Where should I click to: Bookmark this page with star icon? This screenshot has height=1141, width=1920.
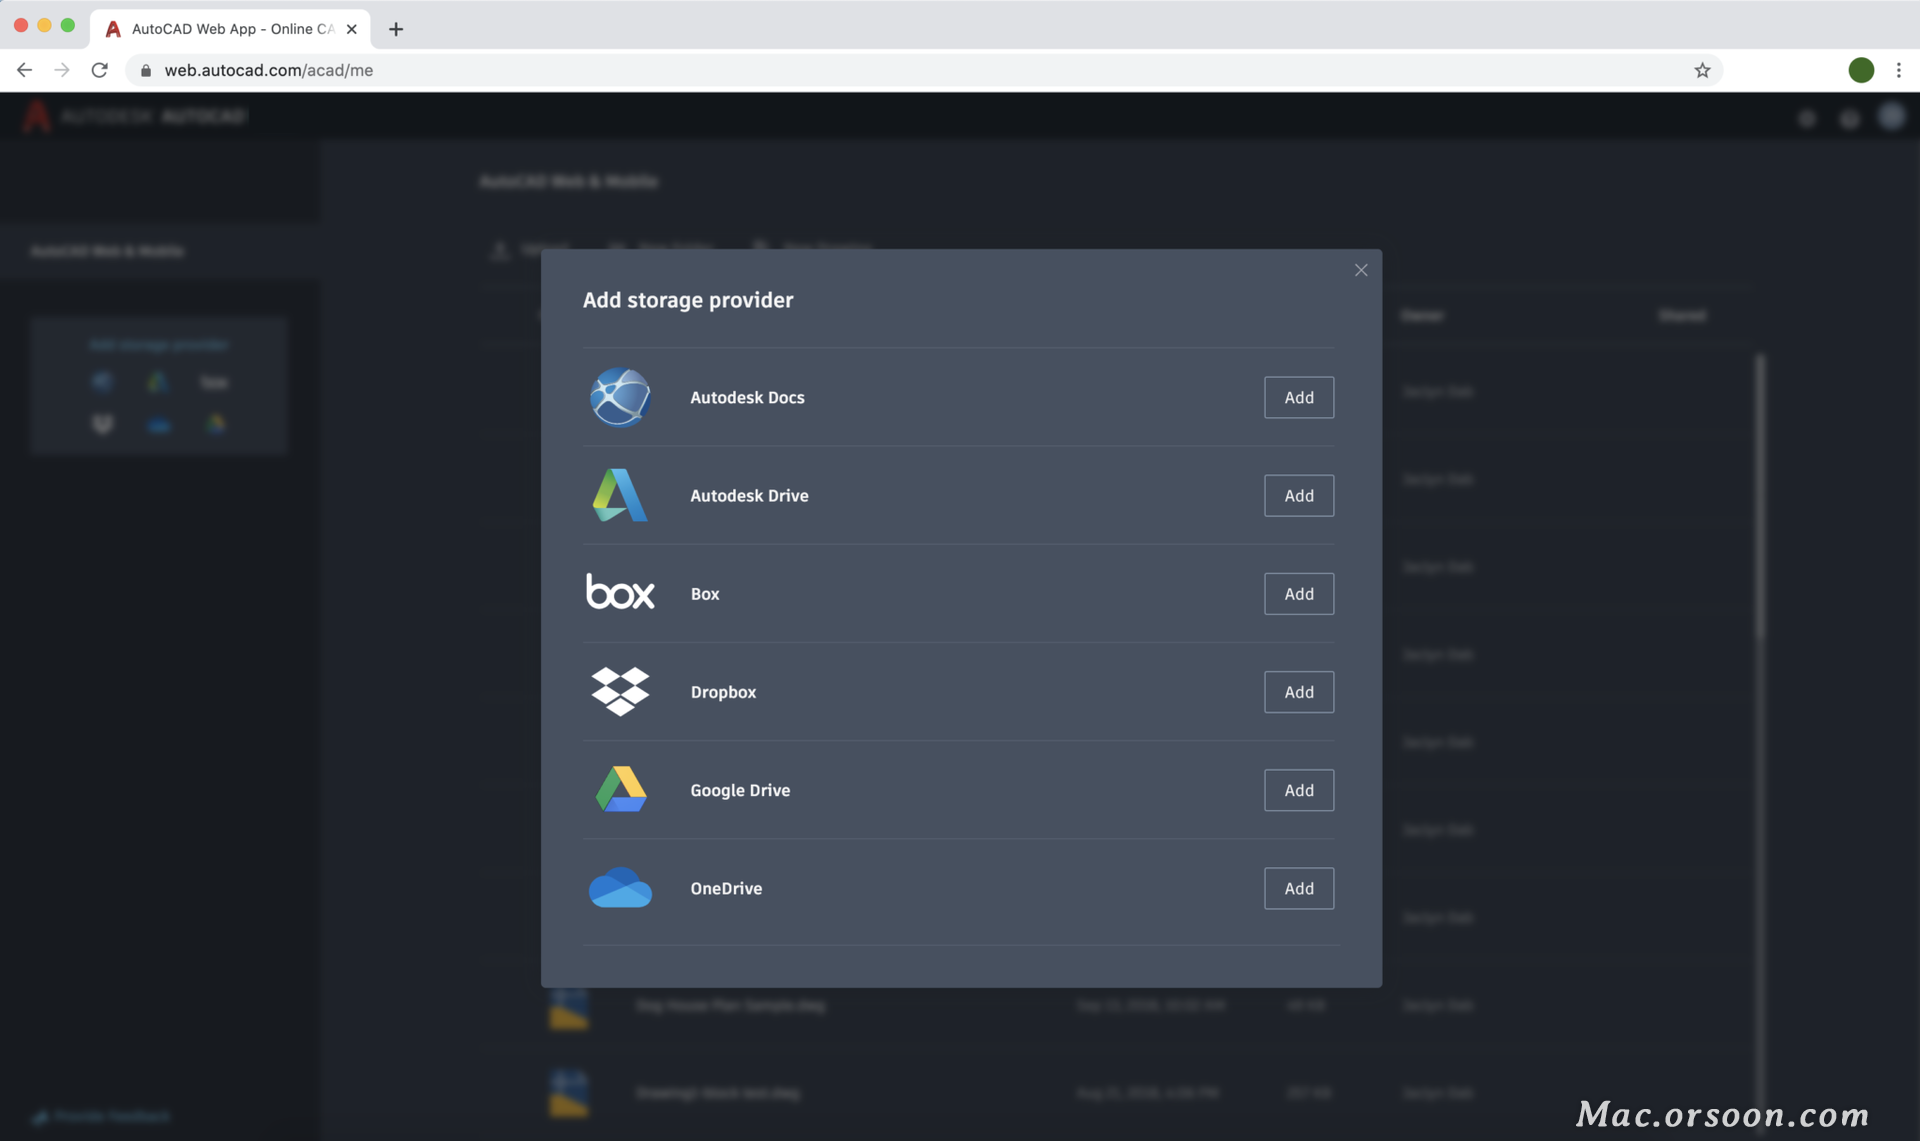(1702, 70)
